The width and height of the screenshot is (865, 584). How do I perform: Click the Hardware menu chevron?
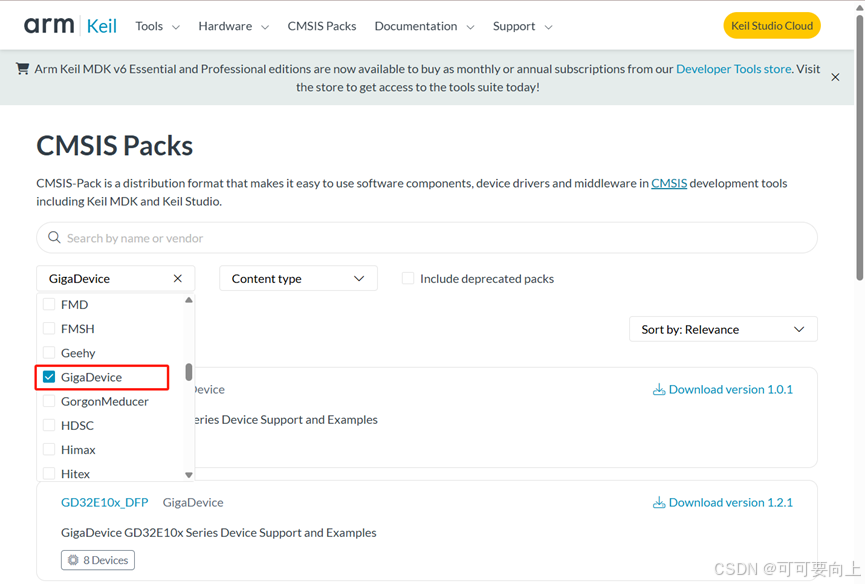pyautogui.click(x=265, y=27)
